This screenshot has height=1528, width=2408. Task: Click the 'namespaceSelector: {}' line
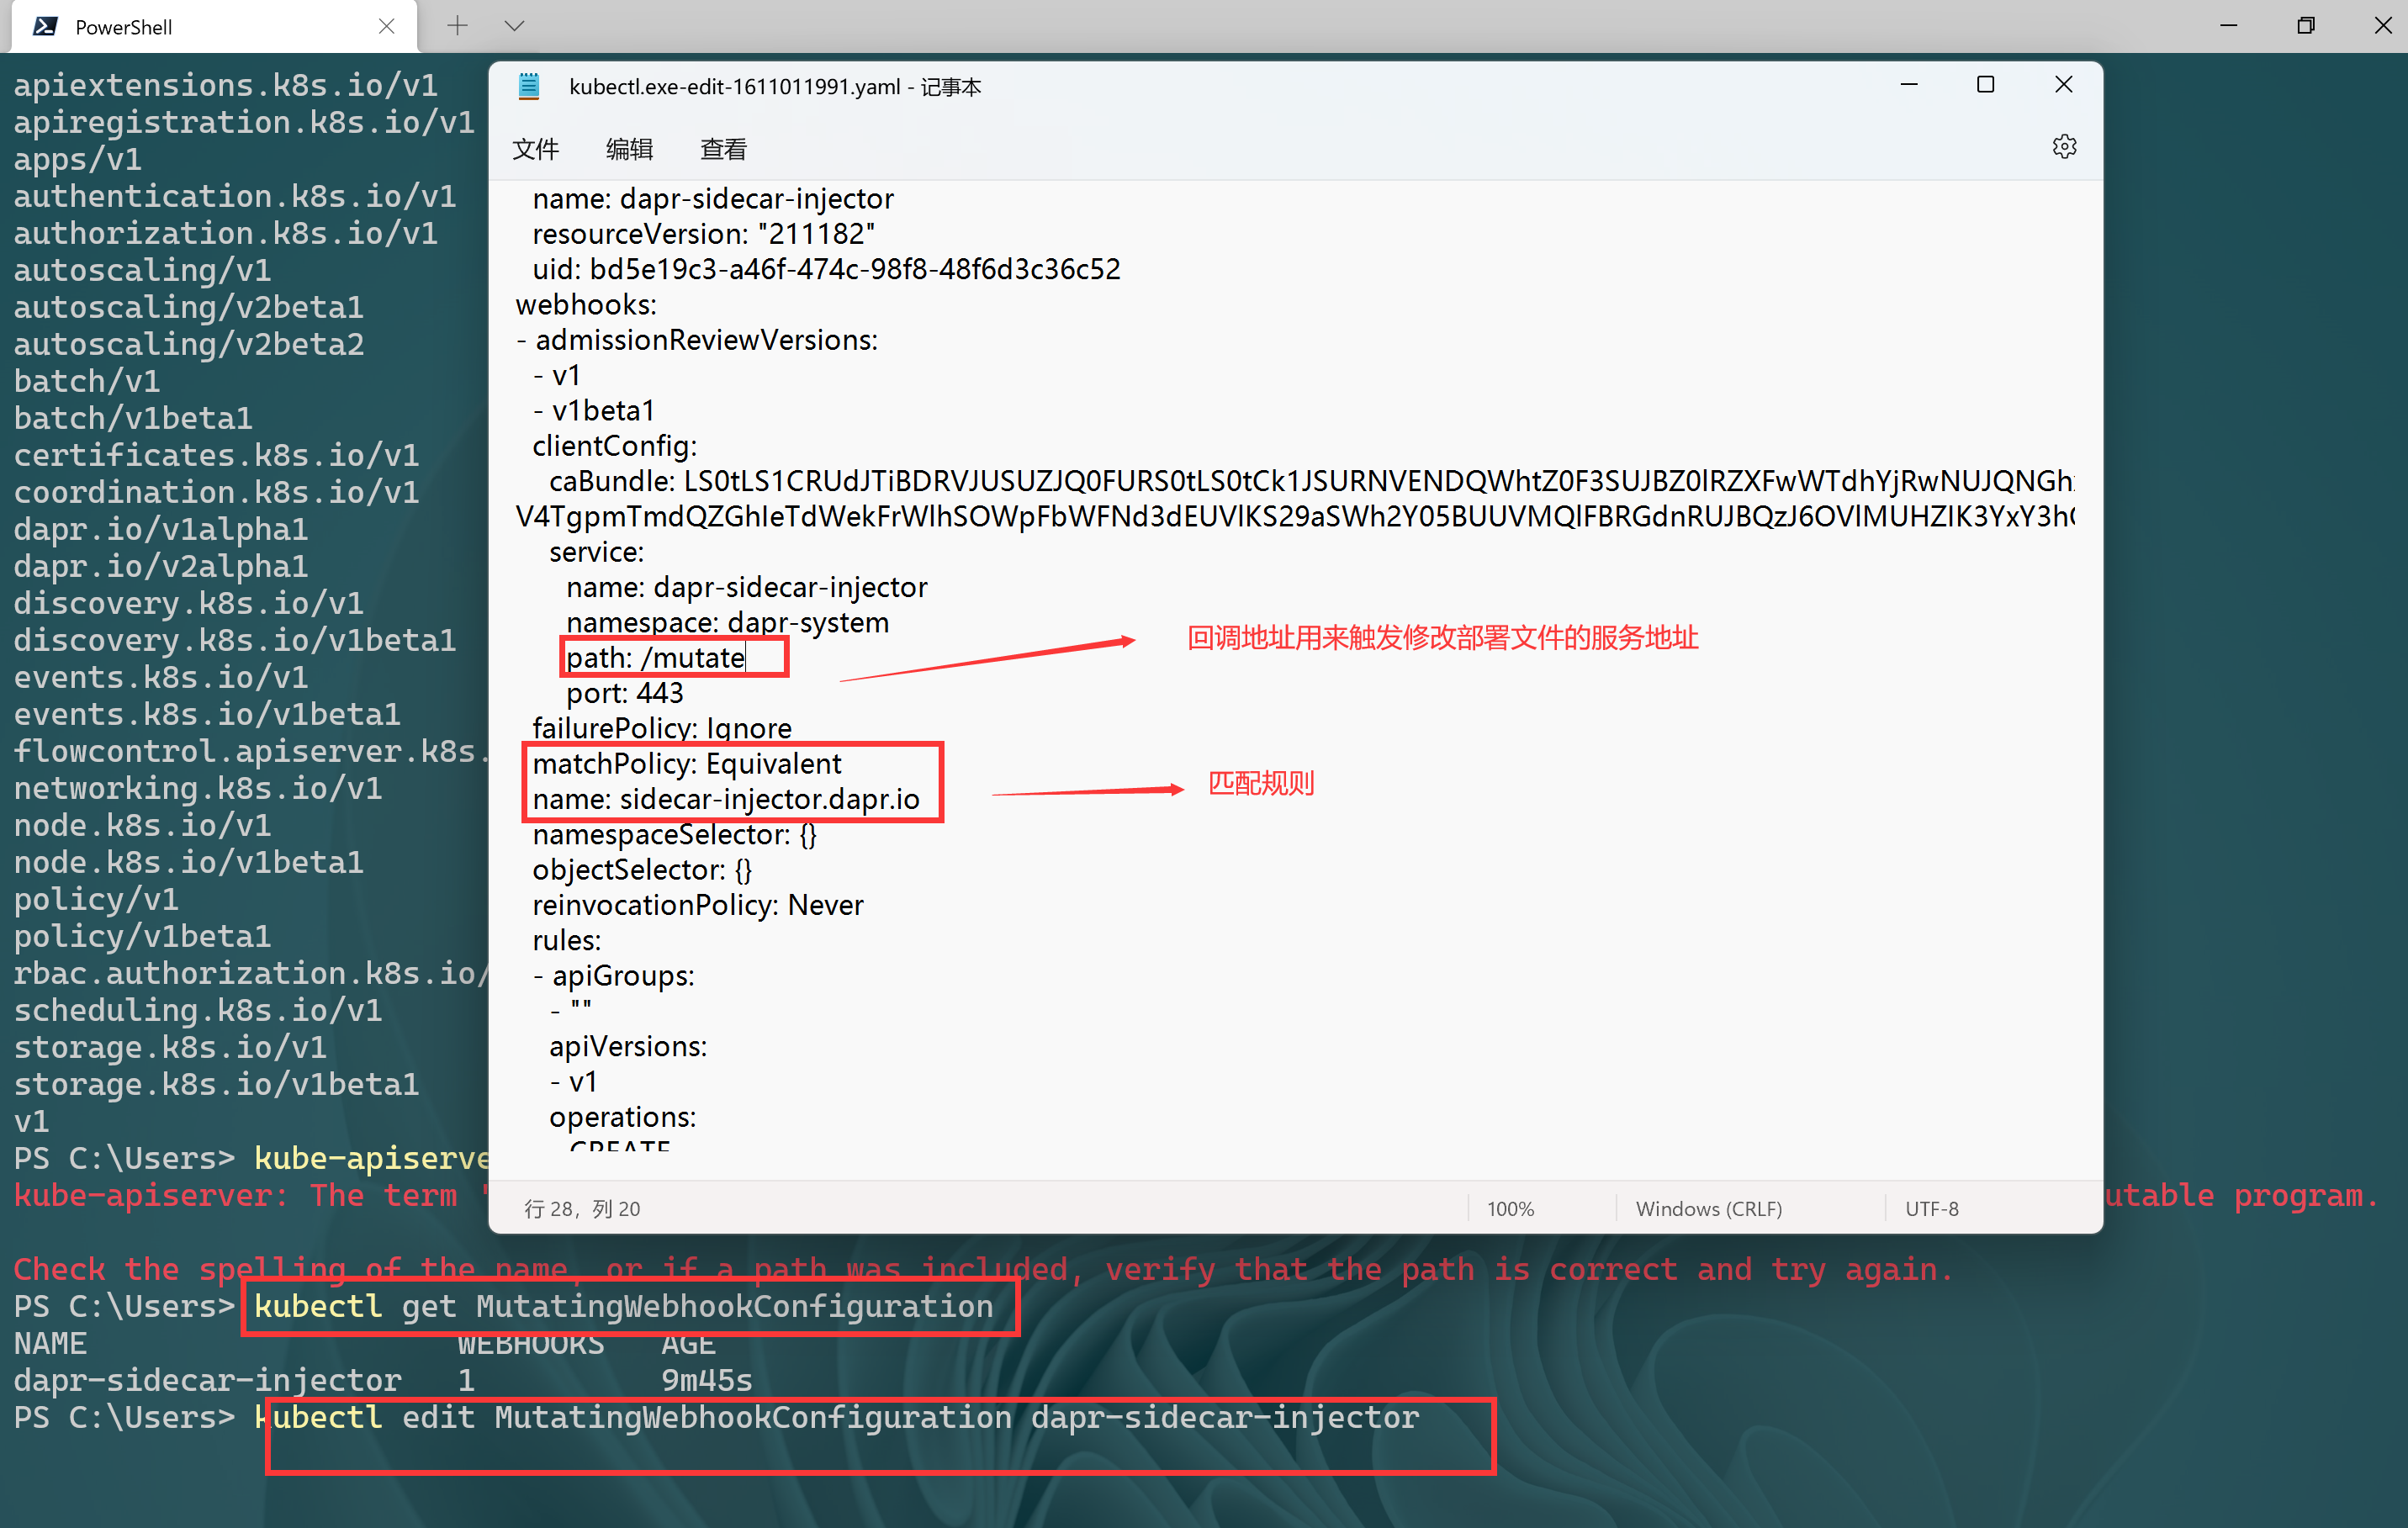674,834
